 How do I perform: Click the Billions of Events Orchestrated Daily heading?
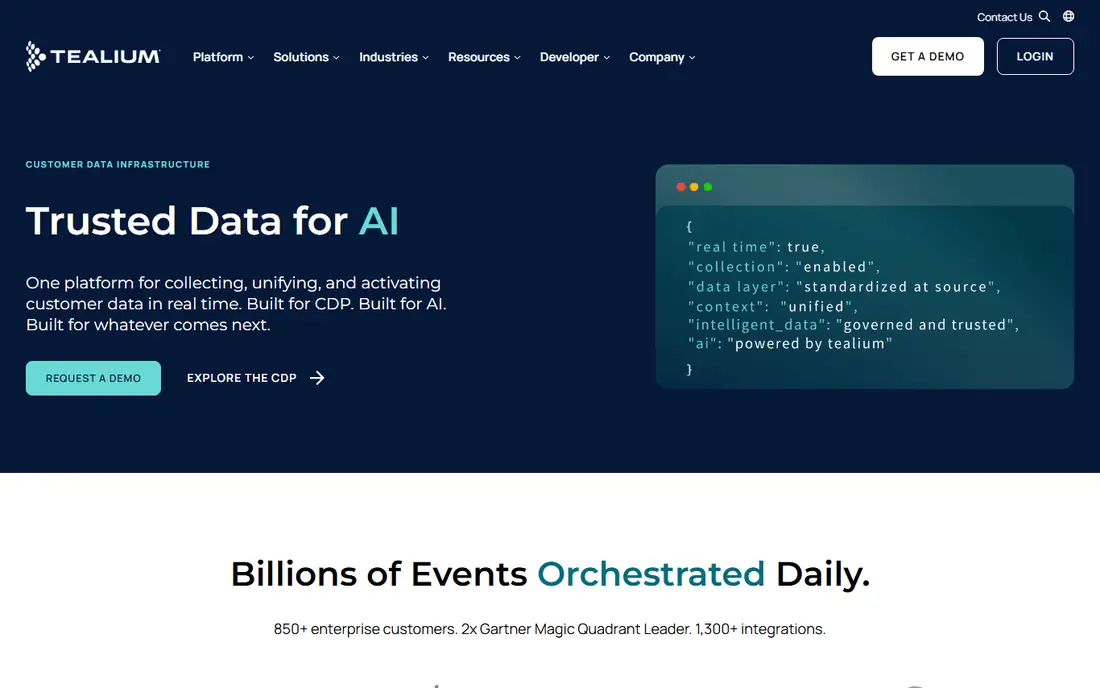pos(550,574)
